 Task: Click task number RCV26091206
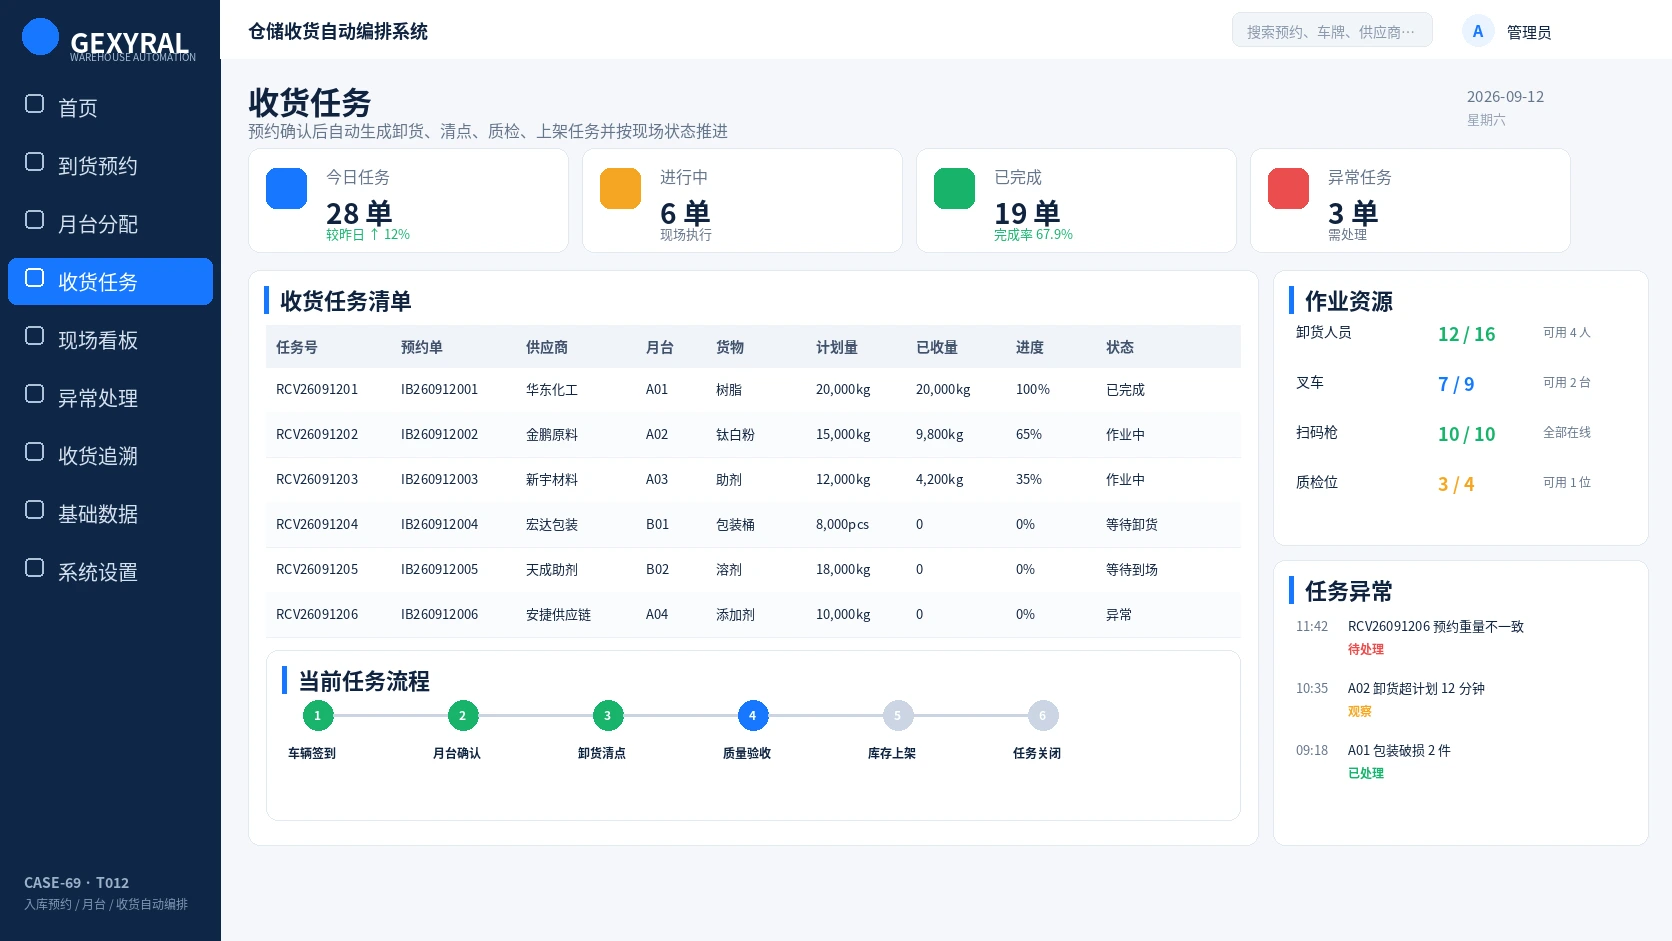coord(317,614)
